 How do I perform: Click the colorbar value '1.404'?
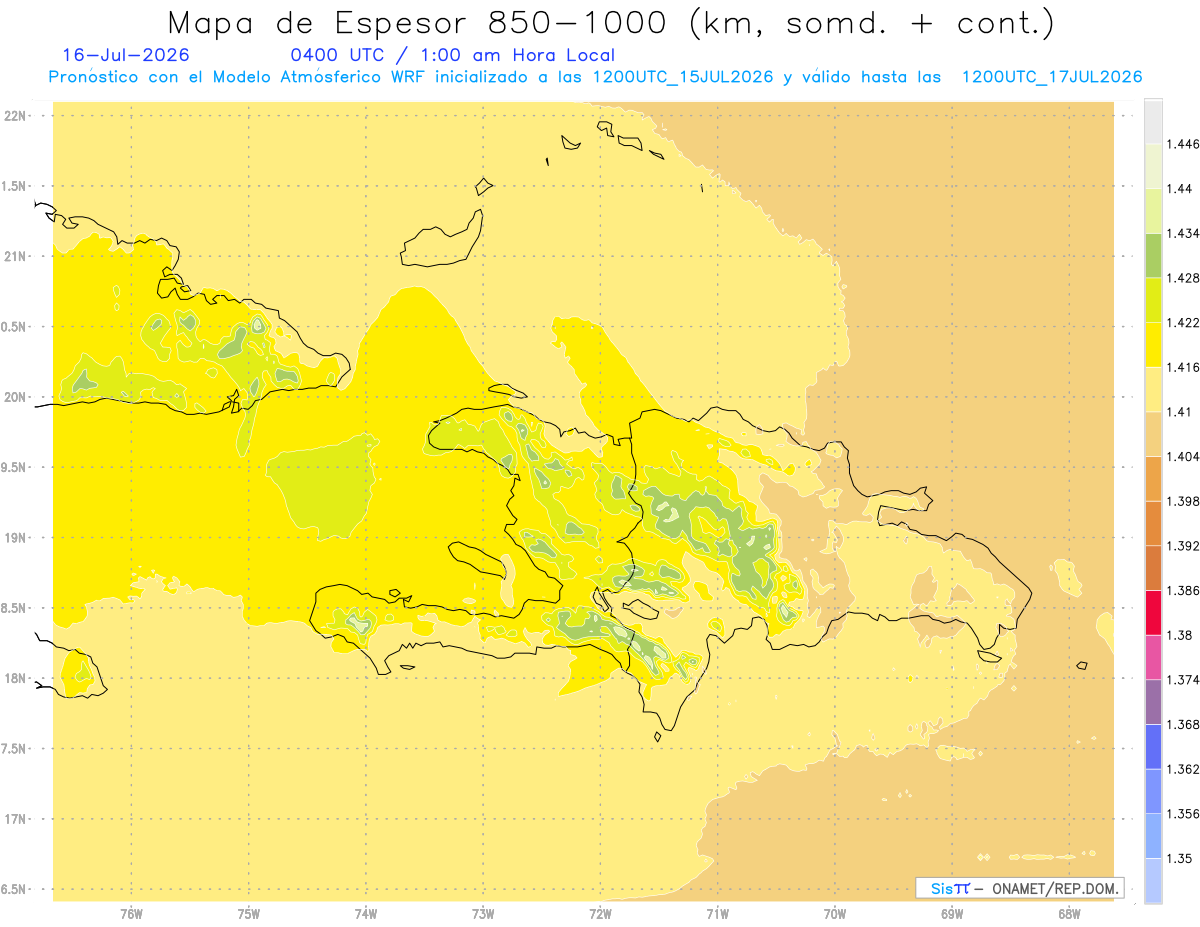pos(1183,456)
